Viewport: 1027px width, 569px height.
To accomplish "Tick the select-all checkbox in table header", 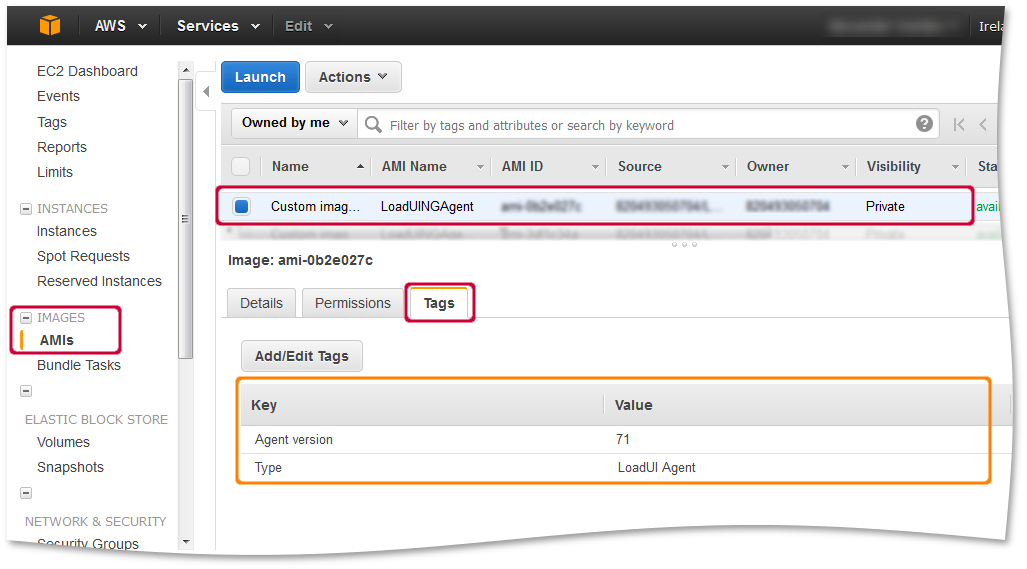I will coord(241,167).
